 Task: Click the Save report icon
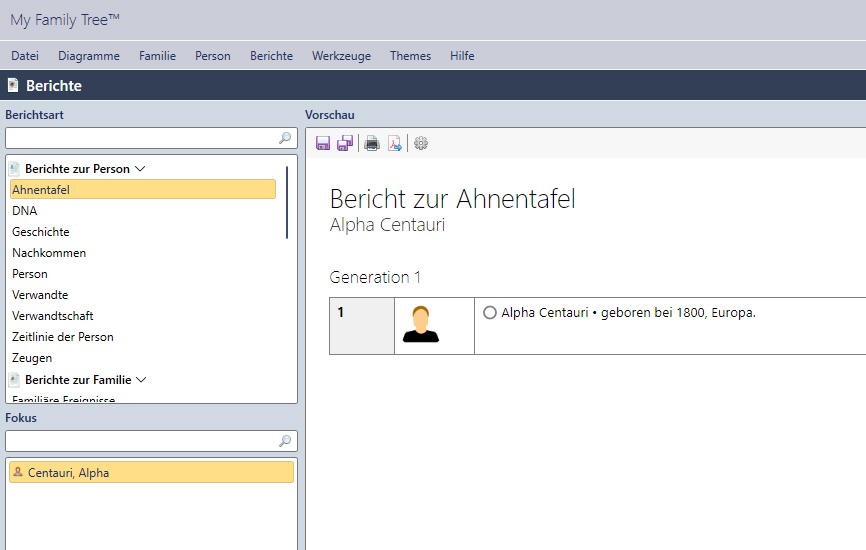pos(323,143)
